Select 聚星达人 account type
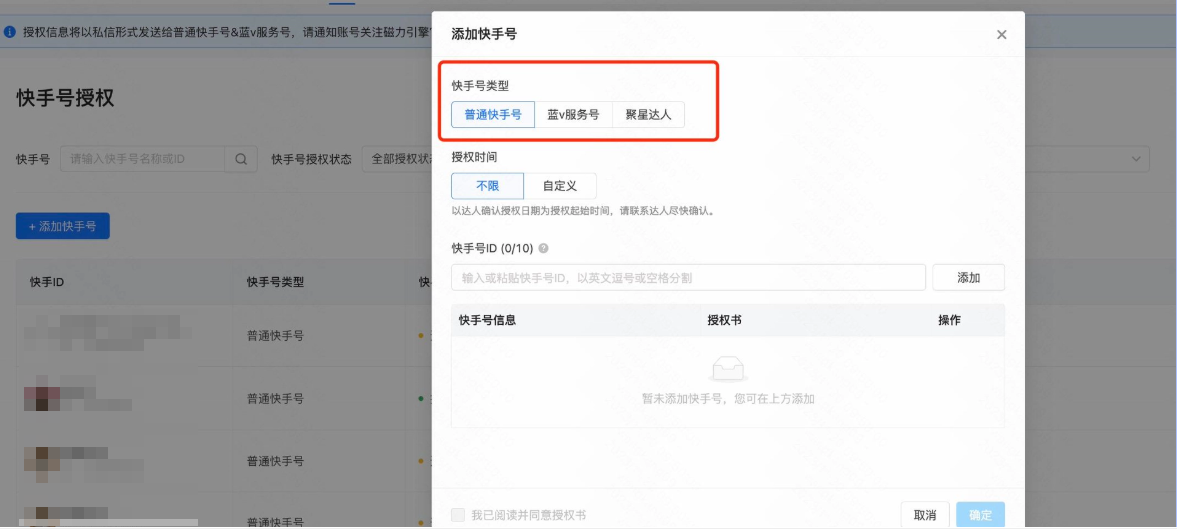The width and height of the screenshot is (1177, 529). 649,115
